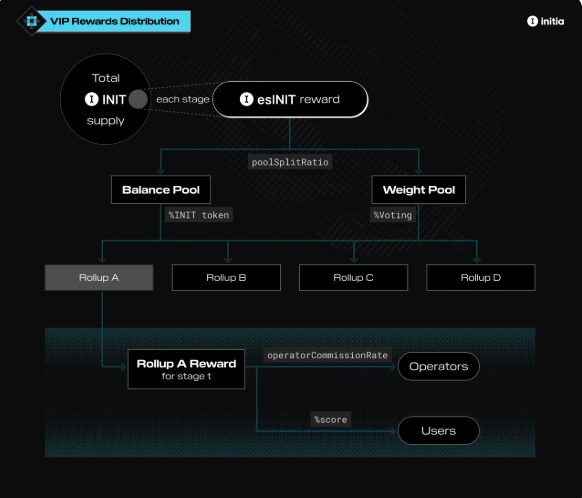
Task: Choose the highlighted Rollup A box
Action: point(99,278)
